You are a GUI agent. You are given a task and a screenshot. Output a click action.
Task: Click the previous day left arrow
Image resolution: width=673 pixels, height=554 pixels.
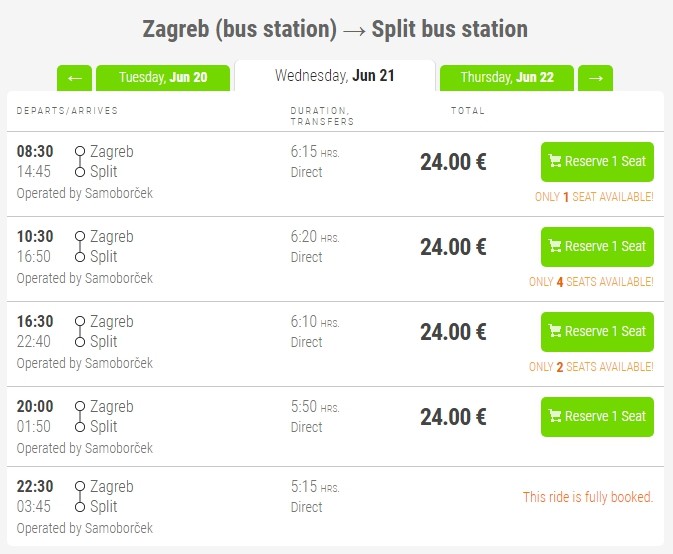pos(74,78)
